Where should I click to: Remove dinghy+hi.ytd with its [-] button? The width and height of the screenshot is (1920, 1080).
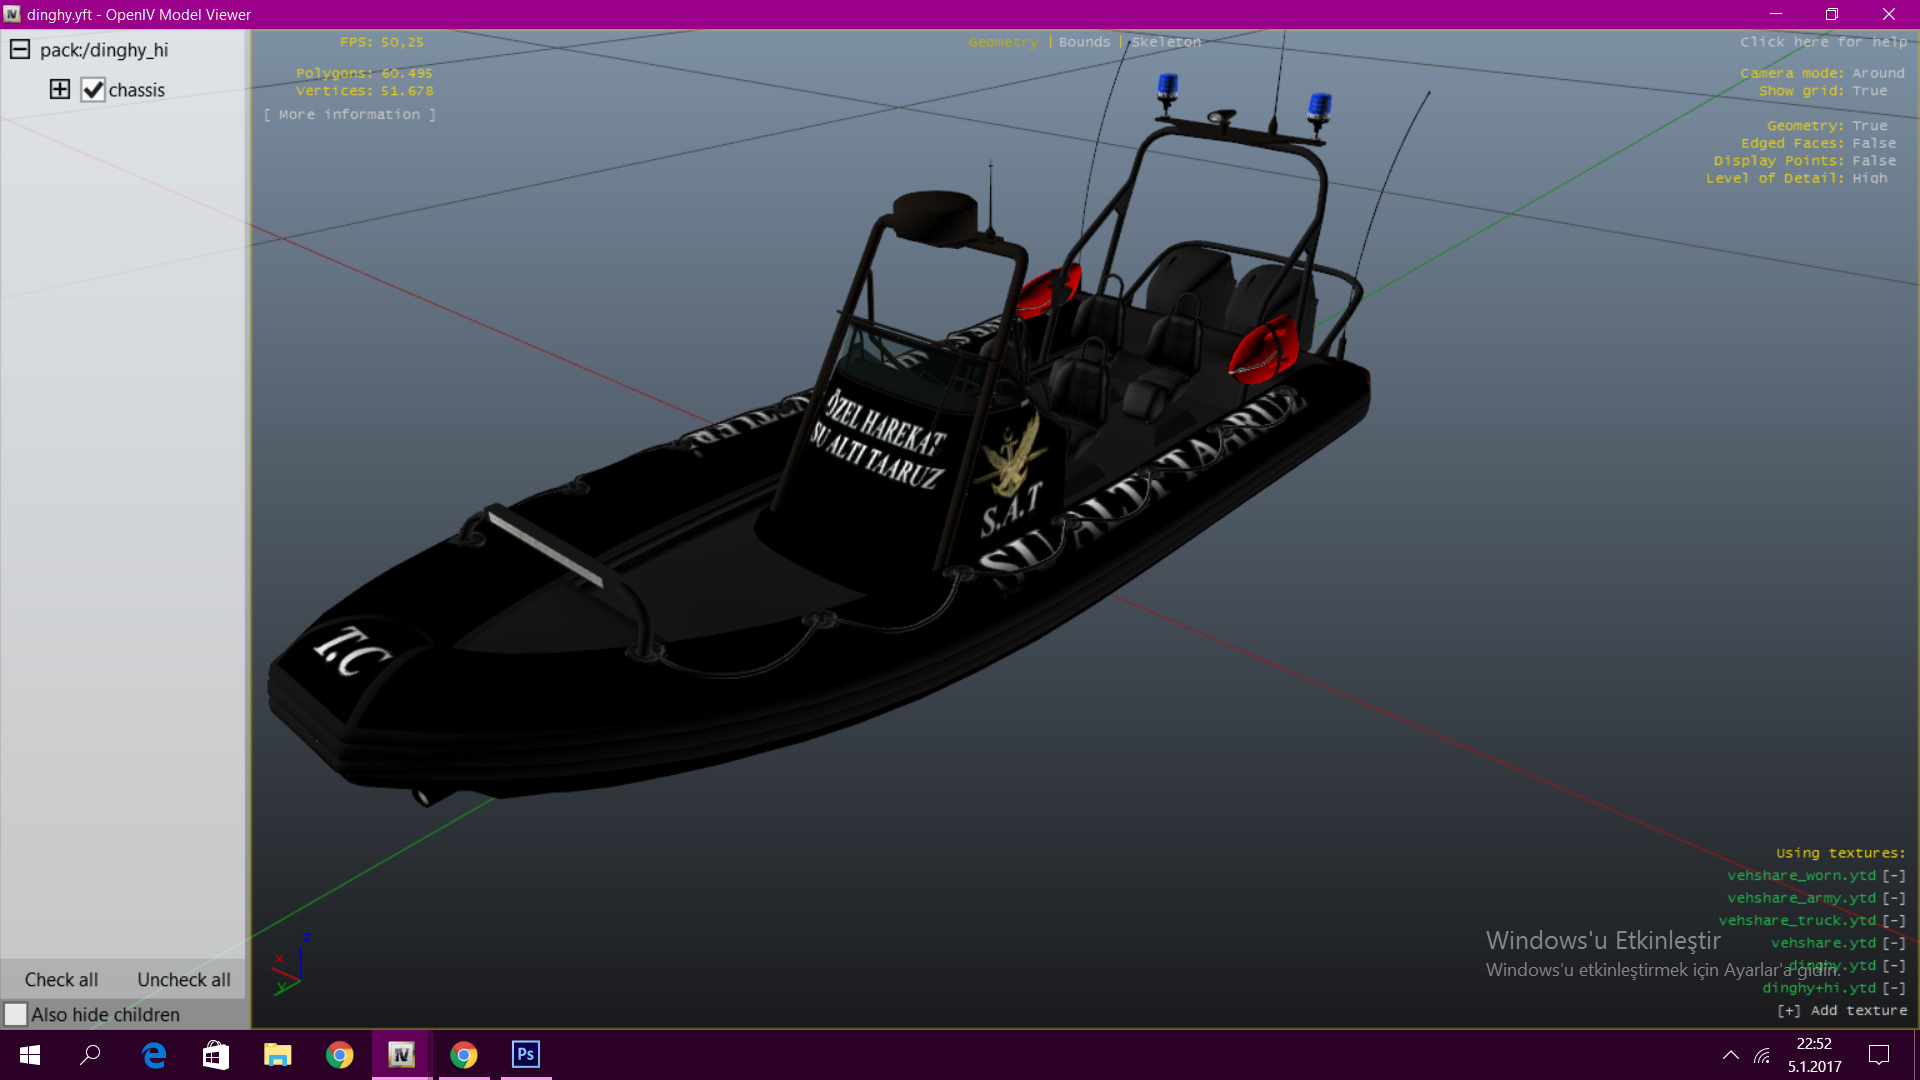1894,988
